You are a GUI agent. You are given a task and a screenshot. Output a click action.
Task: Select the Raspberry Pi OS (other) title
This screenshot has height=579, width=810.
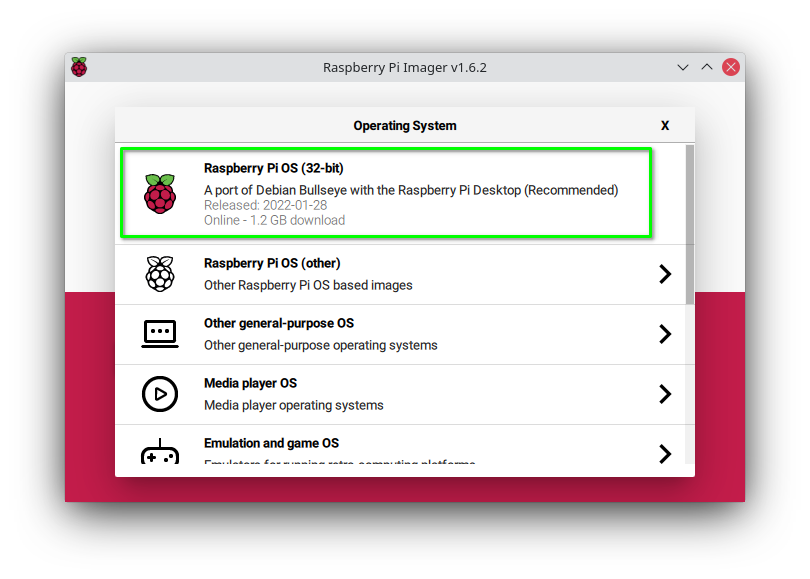pos(272,263)
